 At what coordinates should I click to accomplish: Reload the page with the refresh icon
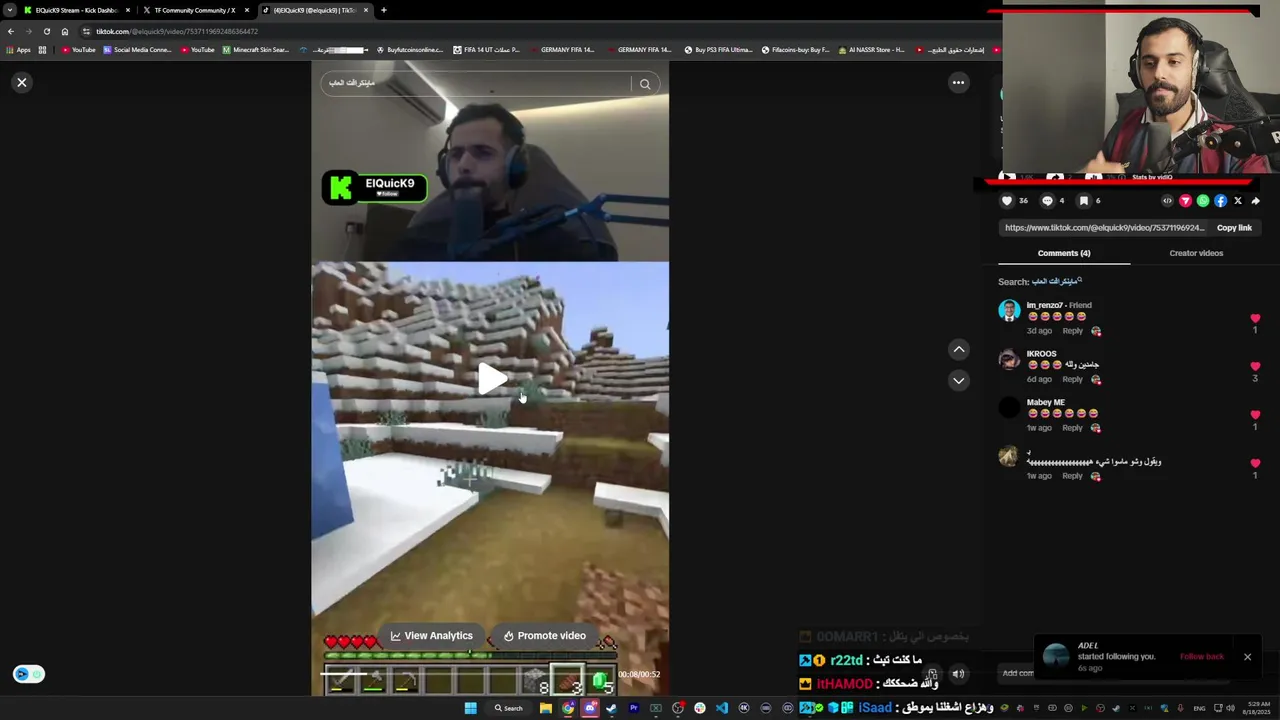pyautogui.click(x=46, y=31)
